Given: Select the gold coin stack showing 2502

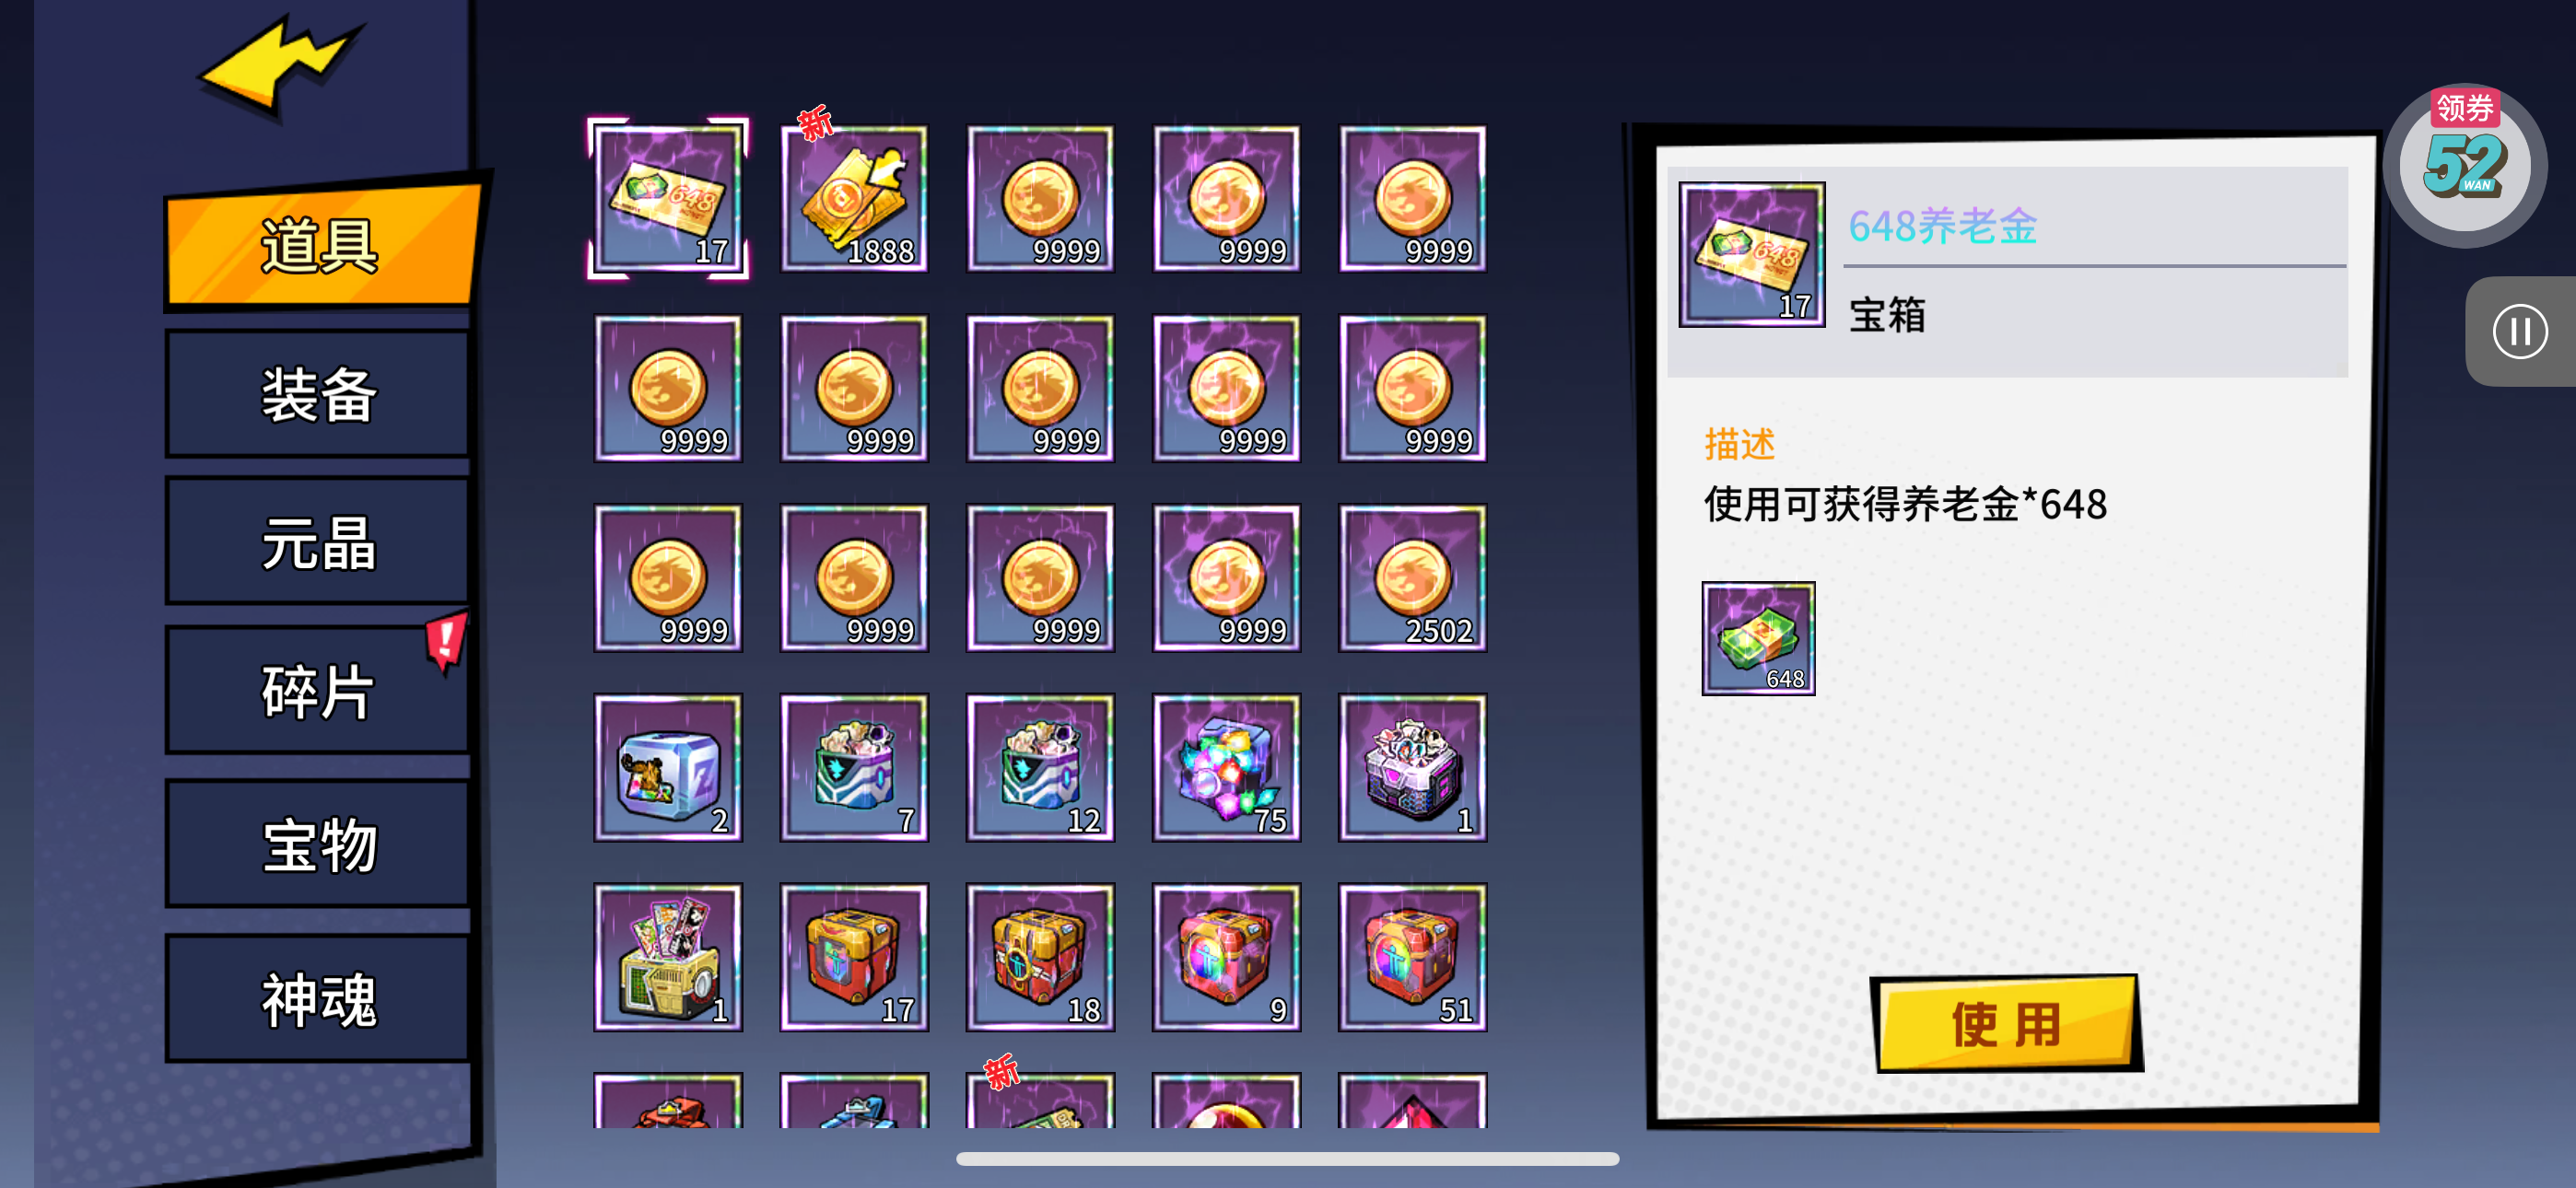Looking at the screenshot, I should coord(1412,578).
